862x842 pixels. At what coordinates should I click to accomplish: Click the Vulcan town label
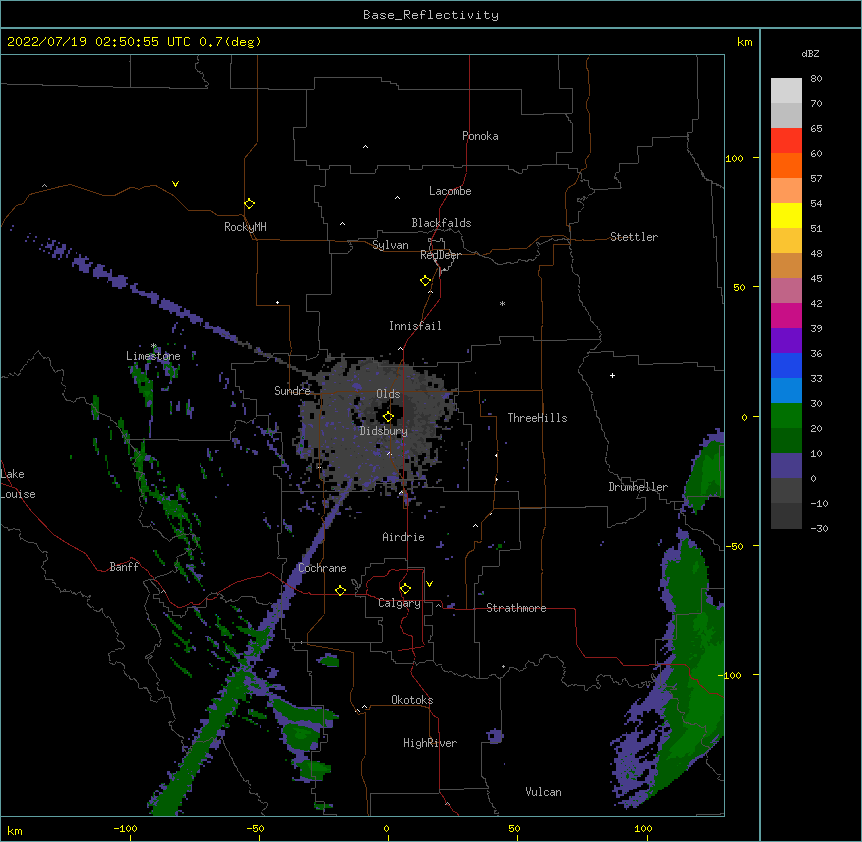543,792
